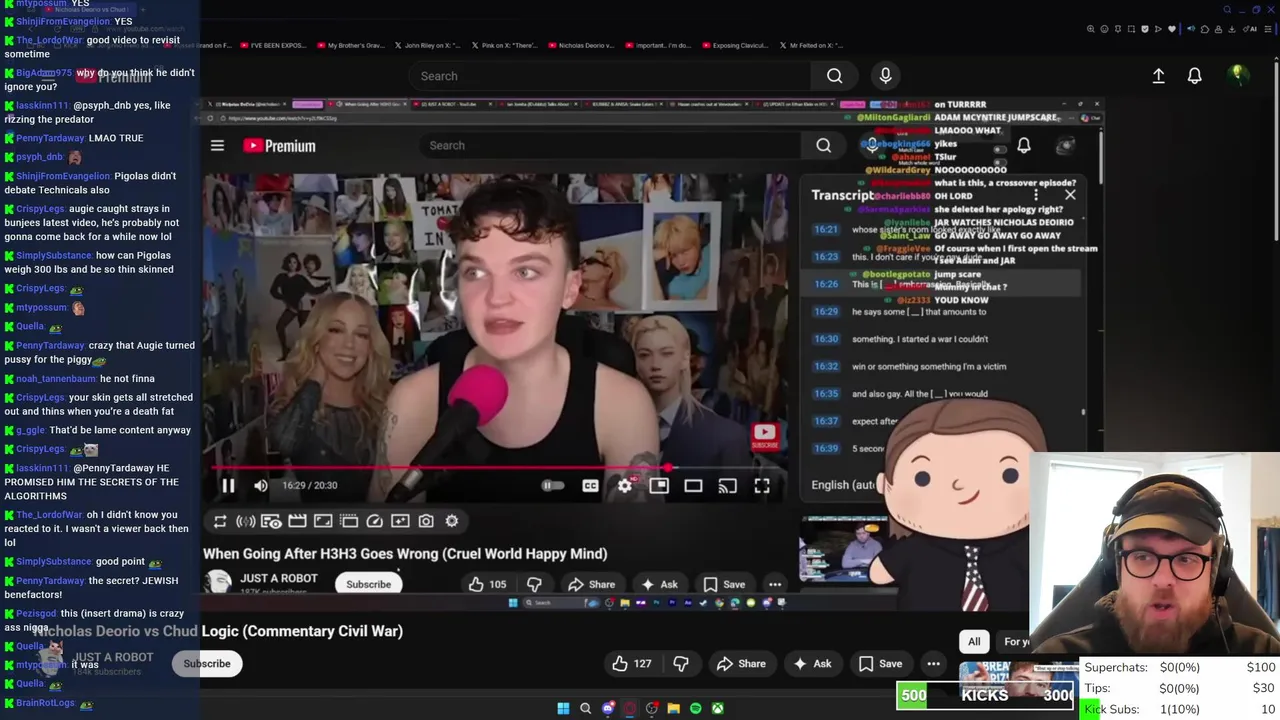This screenshot has width=1280, height=720.
Task: Subscribe to JUST A ROBOT channel
Action: (x=369, y=585)
